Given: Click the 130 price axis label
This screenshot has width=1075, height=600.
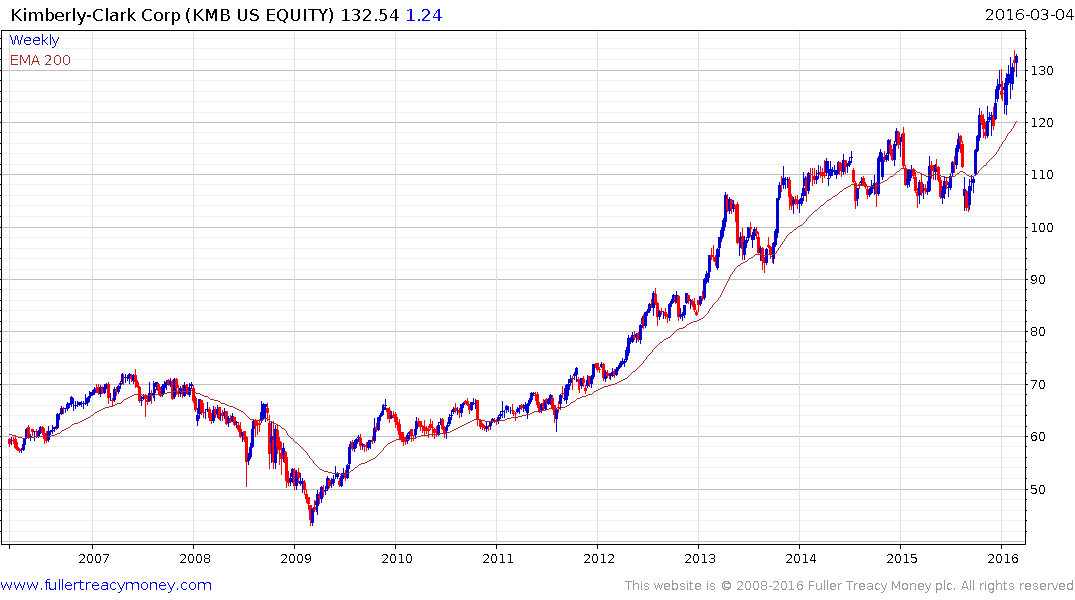Looking at the screenshot, I should coord(1042,71).
